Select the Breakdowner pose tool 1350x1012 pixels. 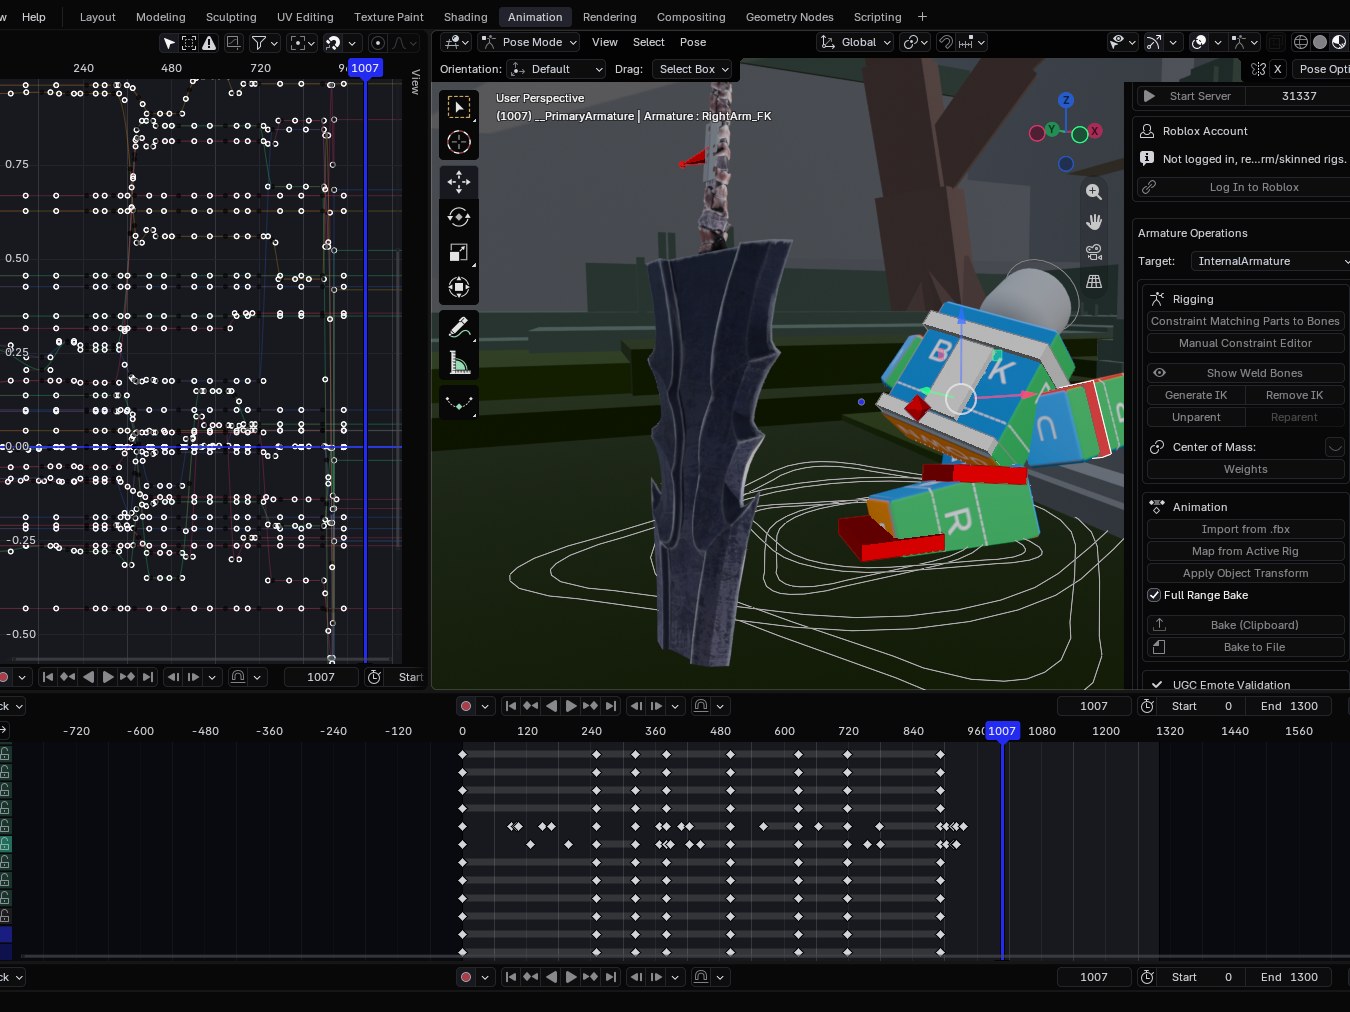click(459, 402)
